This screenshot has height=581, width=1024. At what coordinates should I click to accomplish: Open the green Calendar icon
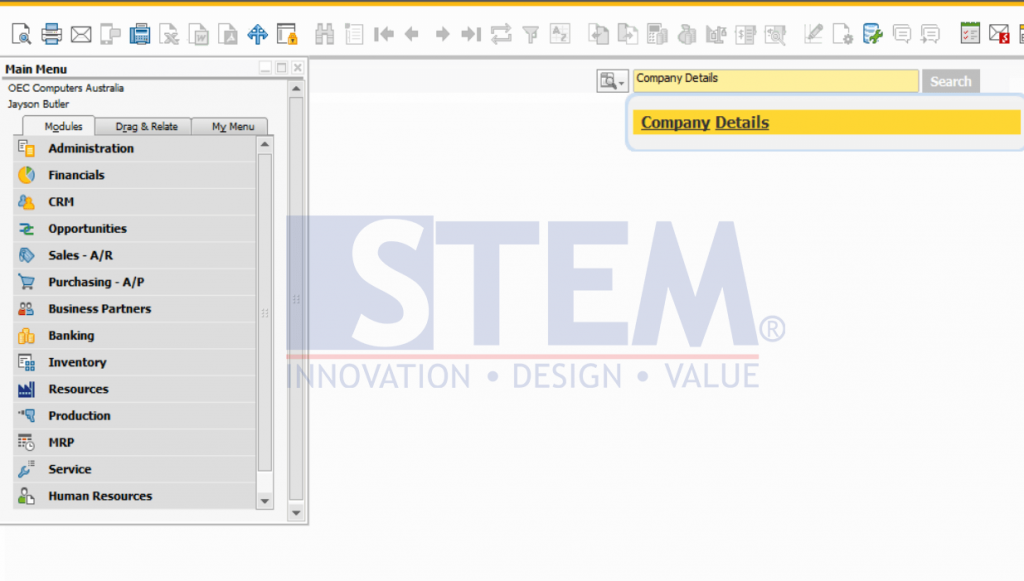coord(969,34)
